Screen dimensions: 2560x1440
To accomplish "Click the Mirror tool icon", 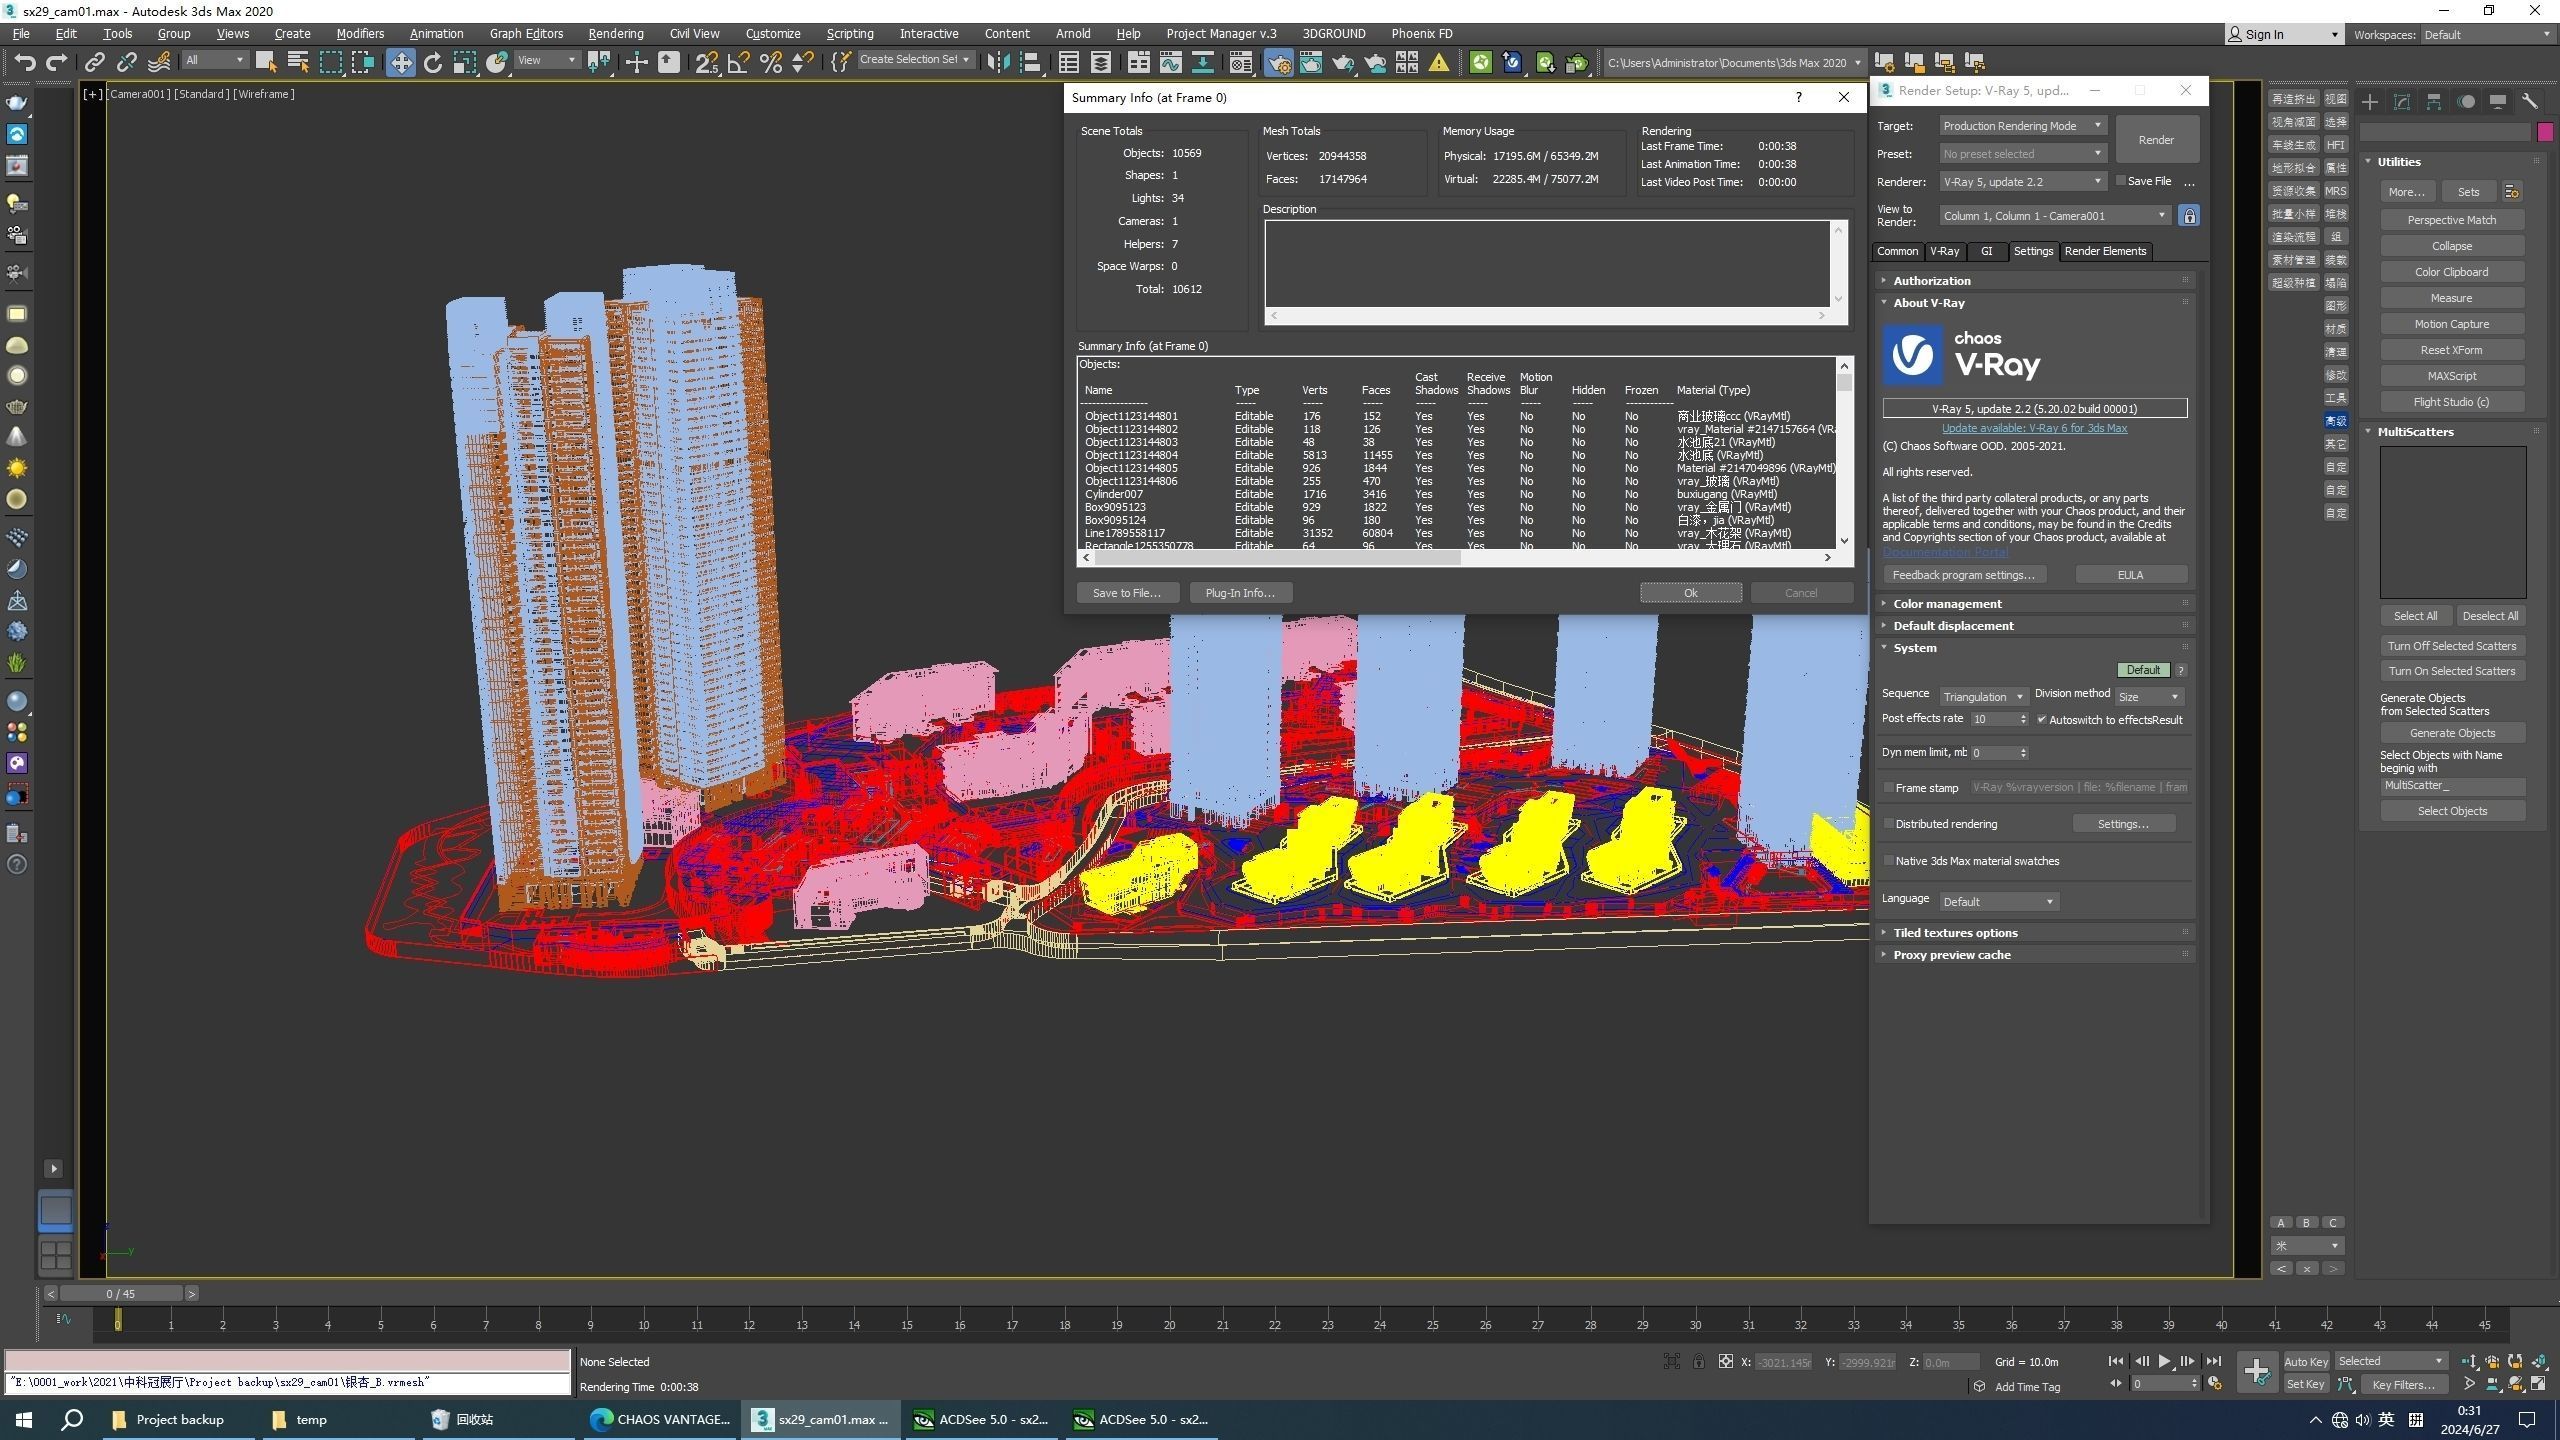I will [x=997, y=63].
